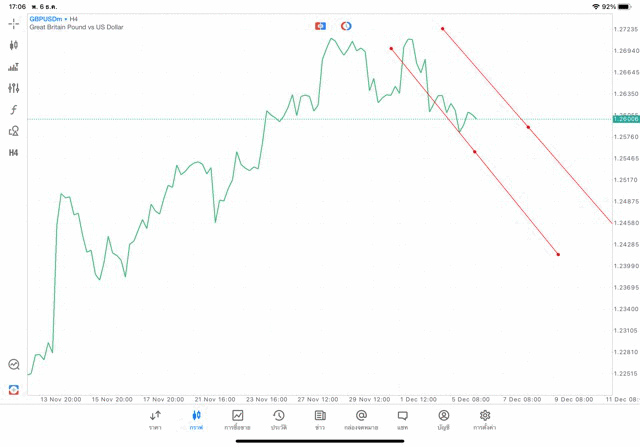Viewport: 640px width, 447px height.
Task: Tap the chart chat bubble icon
Action: coord(13,365)
